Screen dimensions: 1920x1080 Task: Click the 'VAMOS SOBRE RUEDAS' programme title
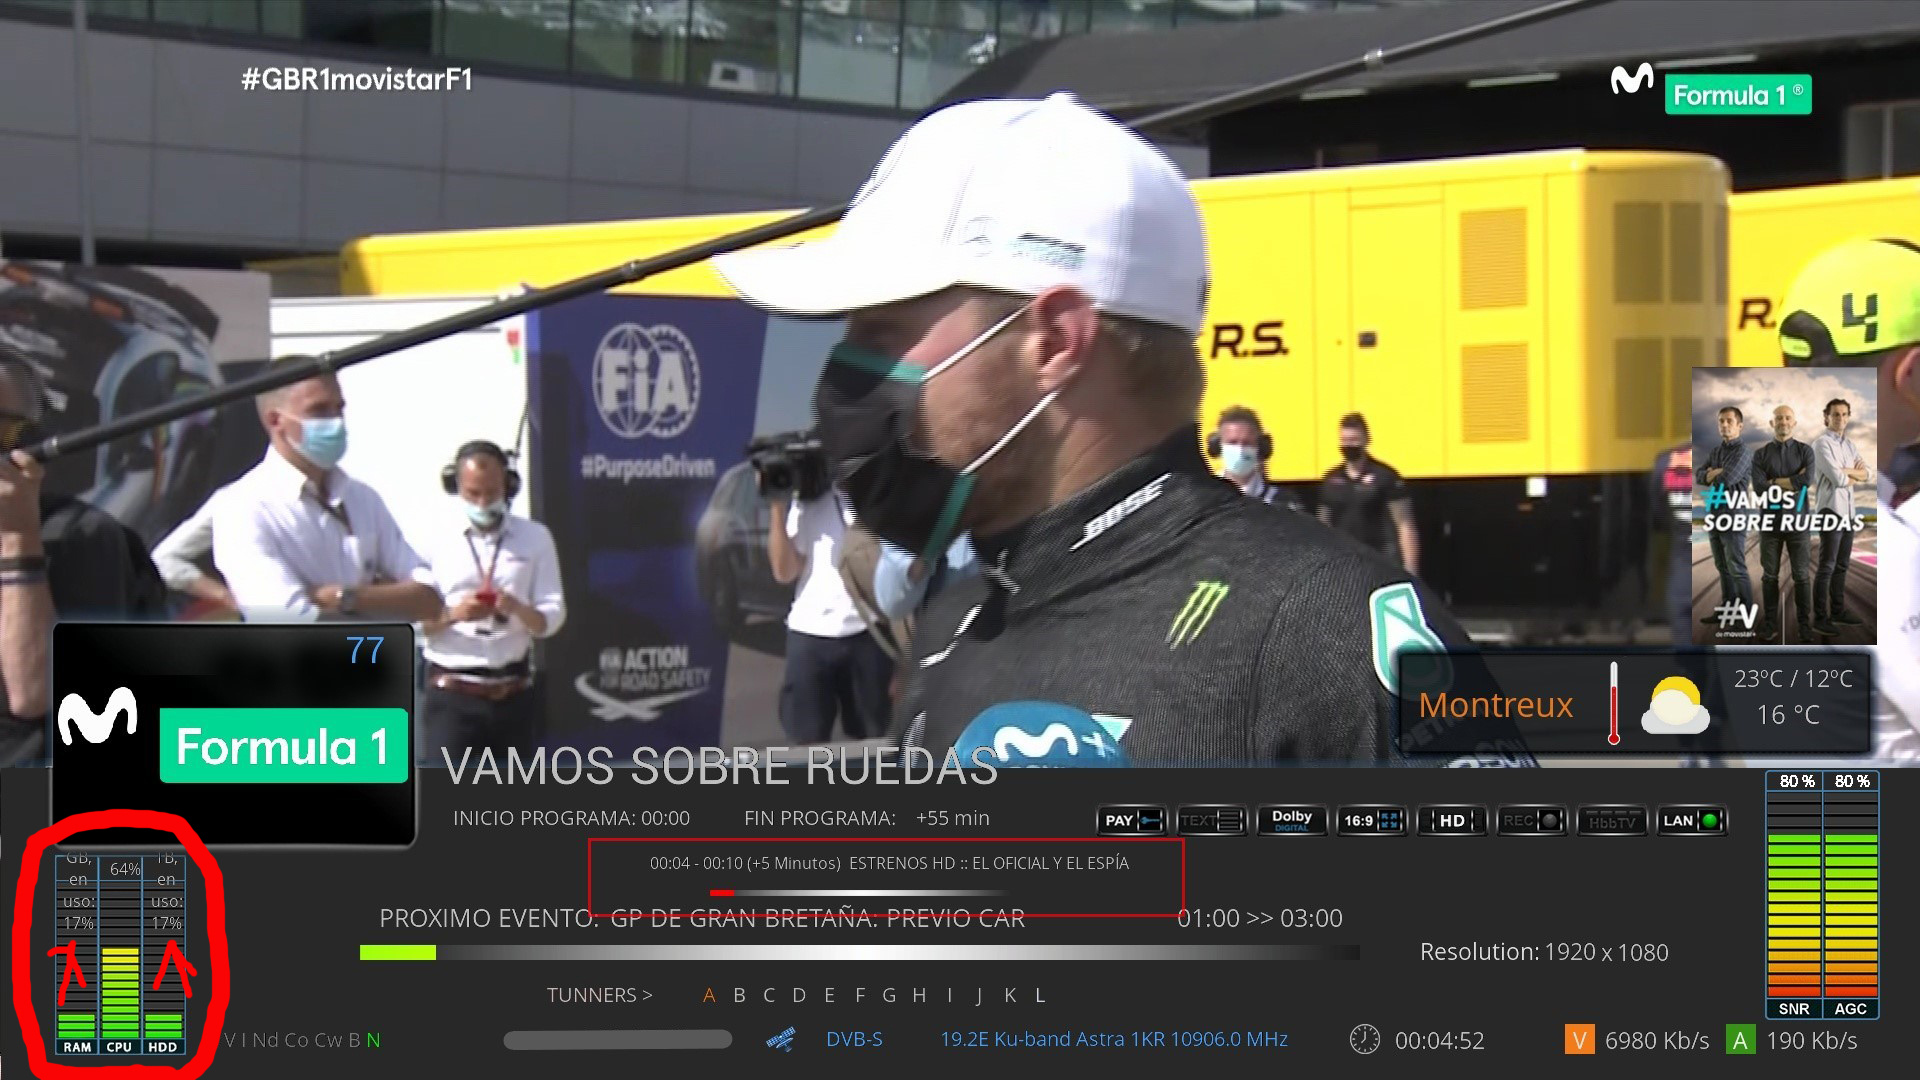pos(720,767)
